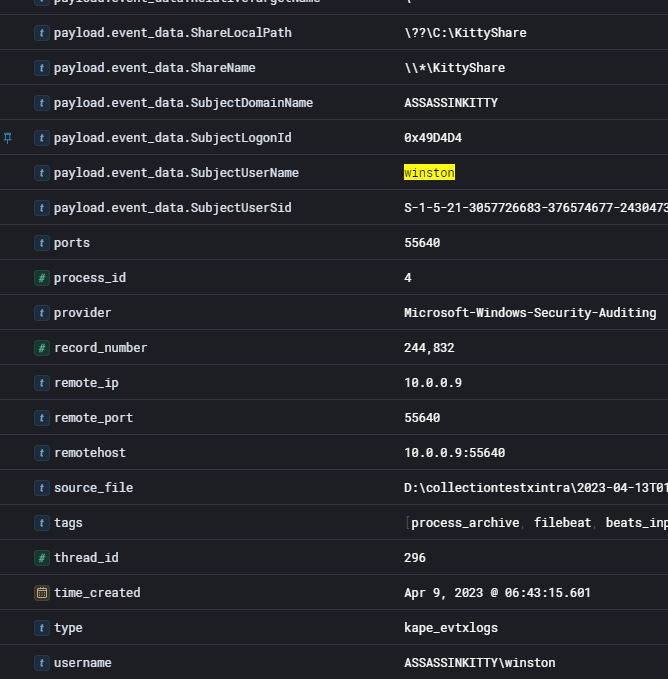The image size is (668, 679).
Task: Click the remotehost value 10.0.0.9:55640
Action: coord(454,453)
